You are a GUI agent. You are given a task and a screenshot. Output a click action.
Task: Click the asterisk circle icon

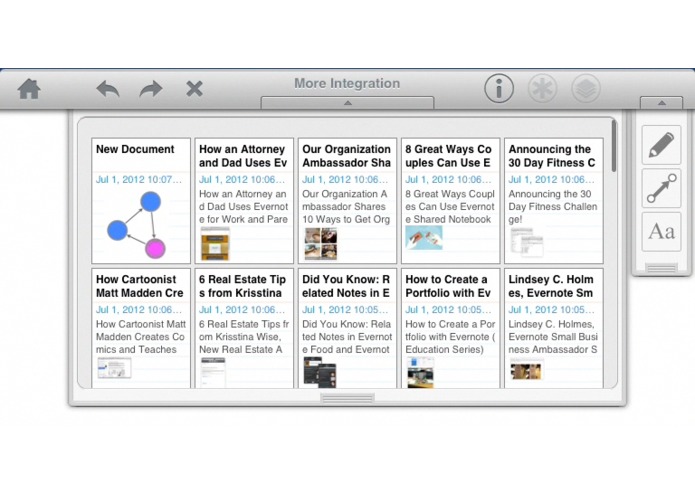pyautogui.click(x=543, y=88)
